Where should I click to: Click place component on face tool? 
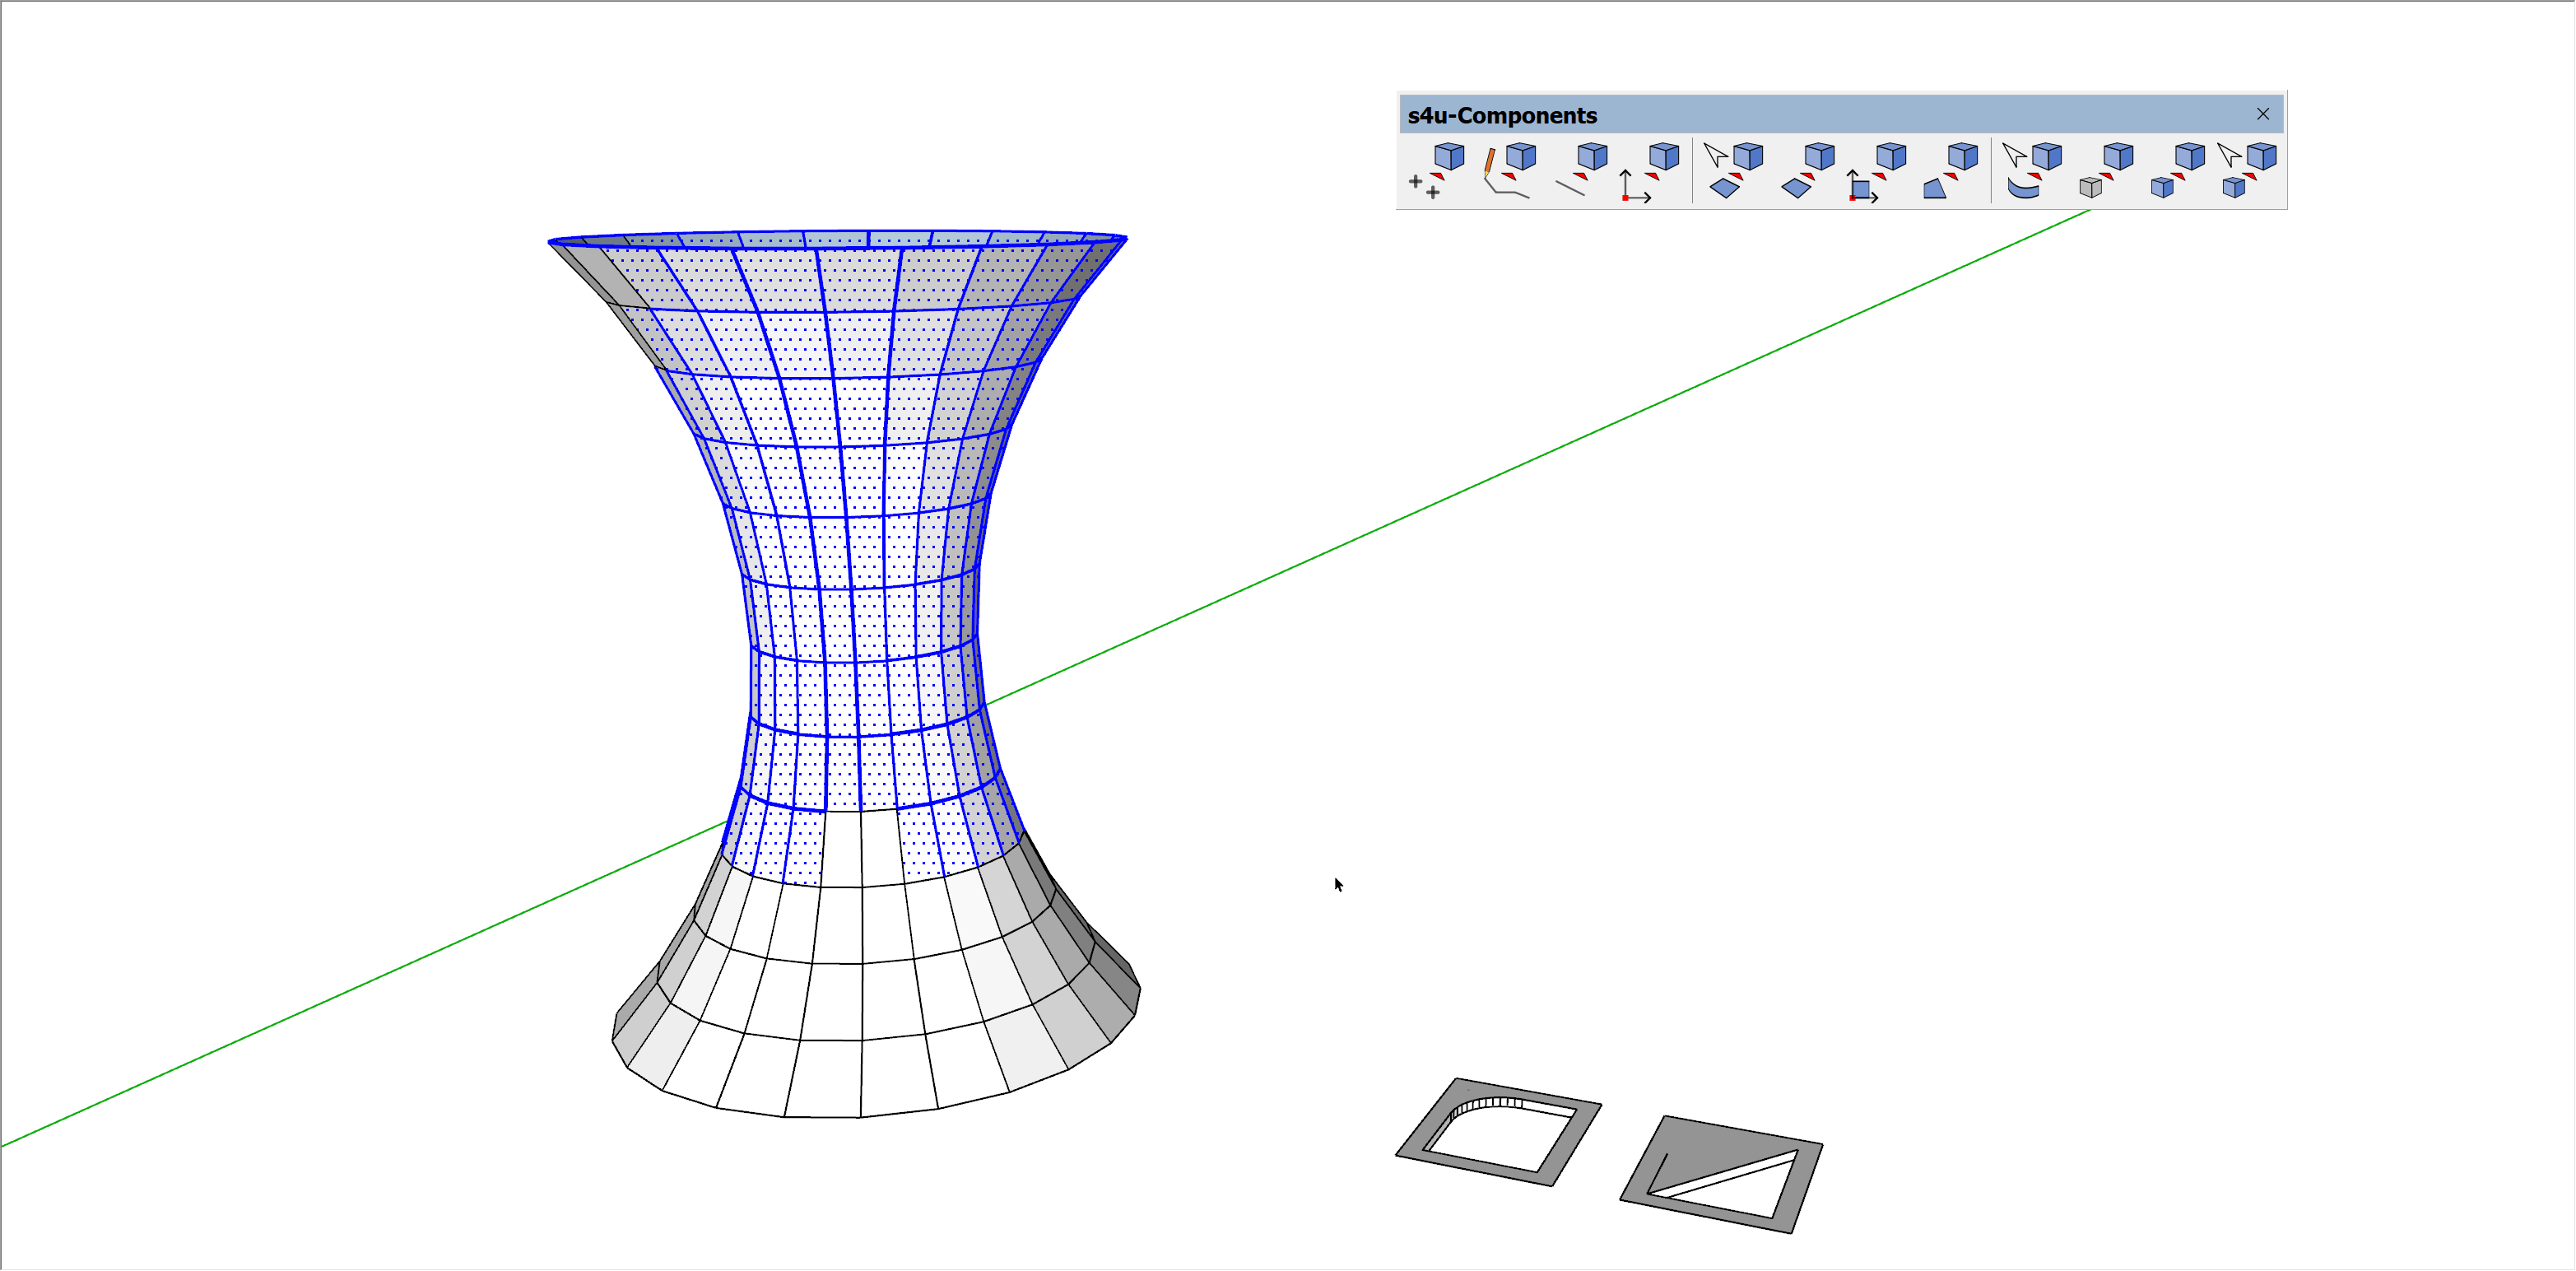tap(1807, 171)
